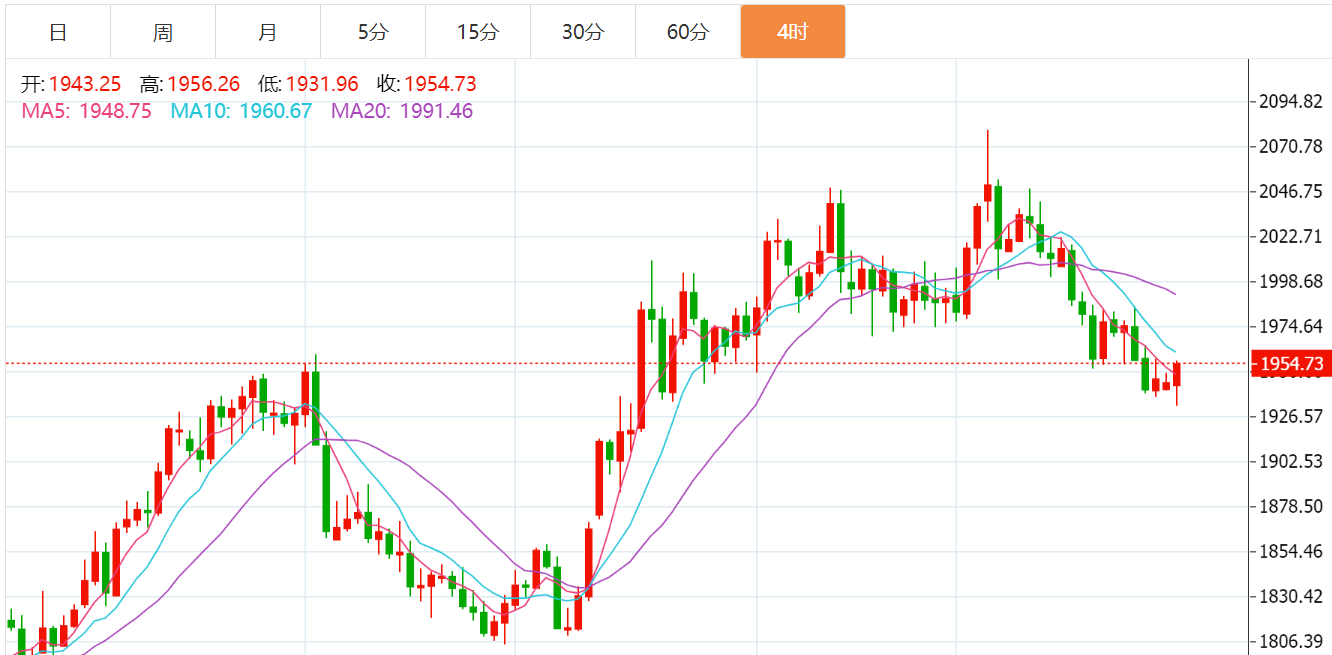
Task: Click the active 4时 timeframe tab
Action: 793,32
